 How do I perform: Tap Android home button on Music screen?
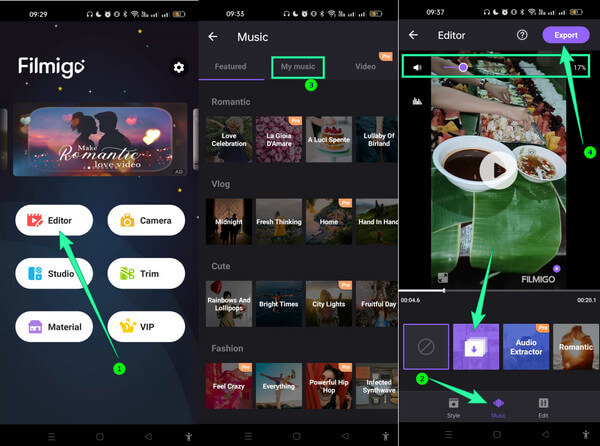click(297, 436)
